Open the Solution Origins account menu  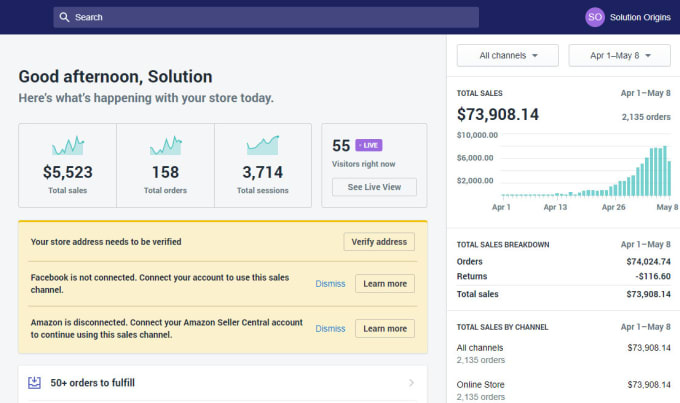coord(640,17)
